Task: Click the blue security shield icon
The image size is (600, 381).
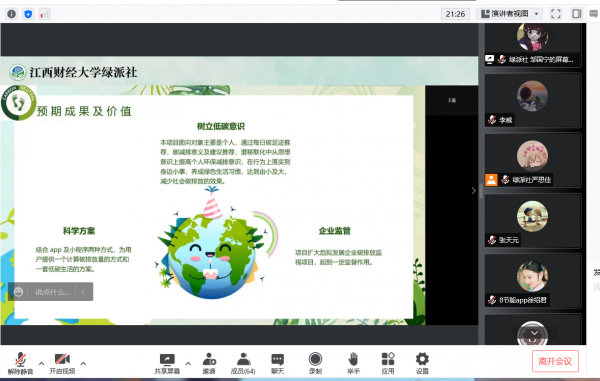Action: [x=28, y=14]
